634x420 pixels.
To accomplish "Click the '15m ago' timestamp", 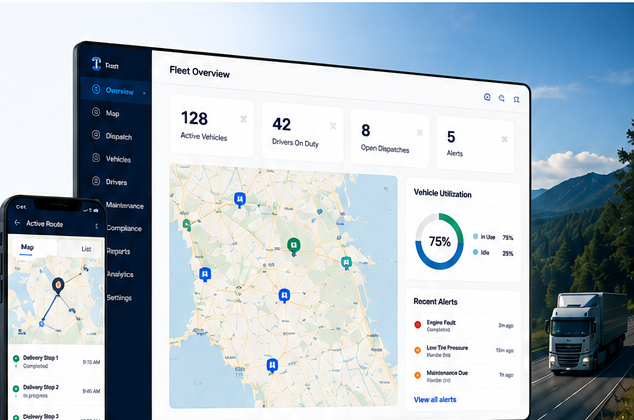I will tap(505, 350).
